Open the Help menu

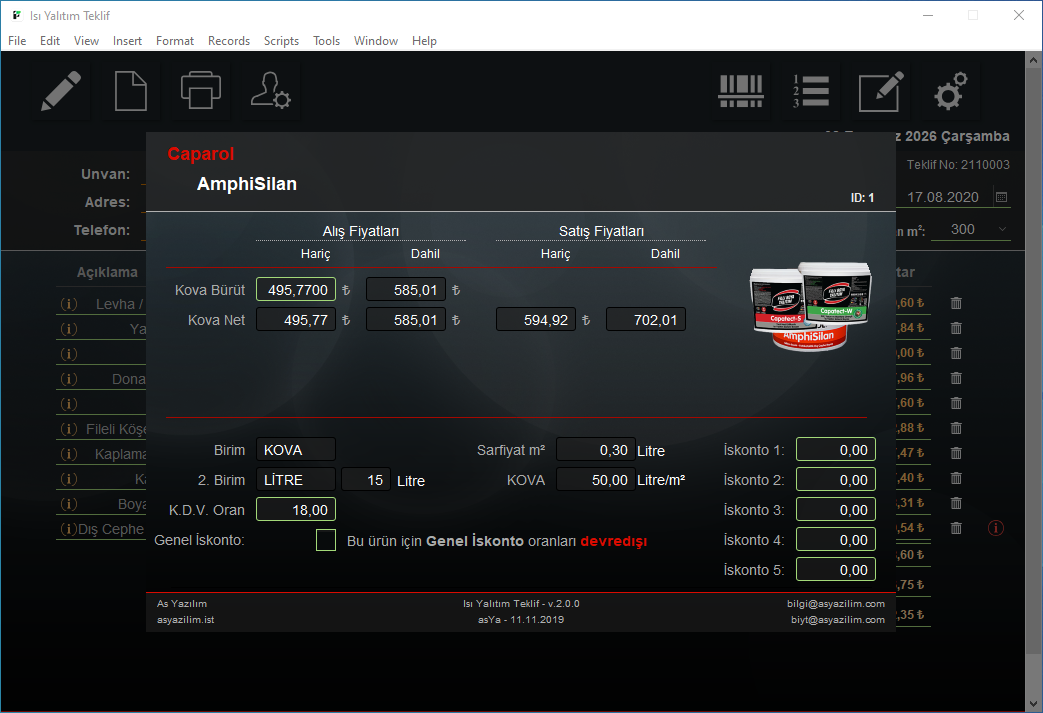(x=424, y=41)
